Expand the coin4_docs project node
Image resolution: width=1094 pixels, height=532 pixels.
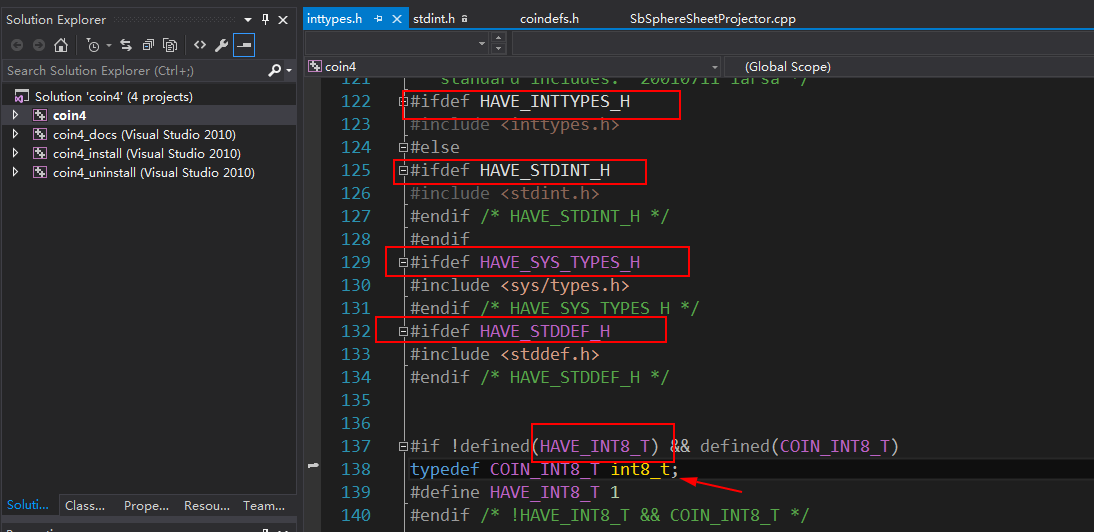click(15, 135)
